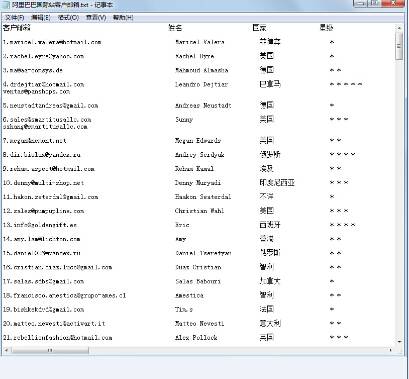The height and width of the screenshot is (379, 409).
Task: Open the 帮助(H) menu
Action: pyautogui.click(x=123, y=17)
